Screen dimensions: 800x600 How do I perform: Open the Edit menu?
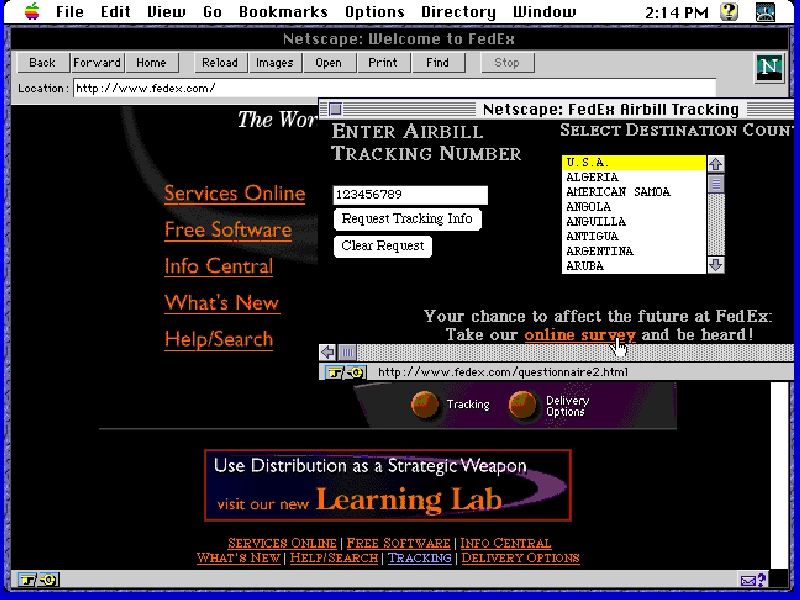(115, 11)
